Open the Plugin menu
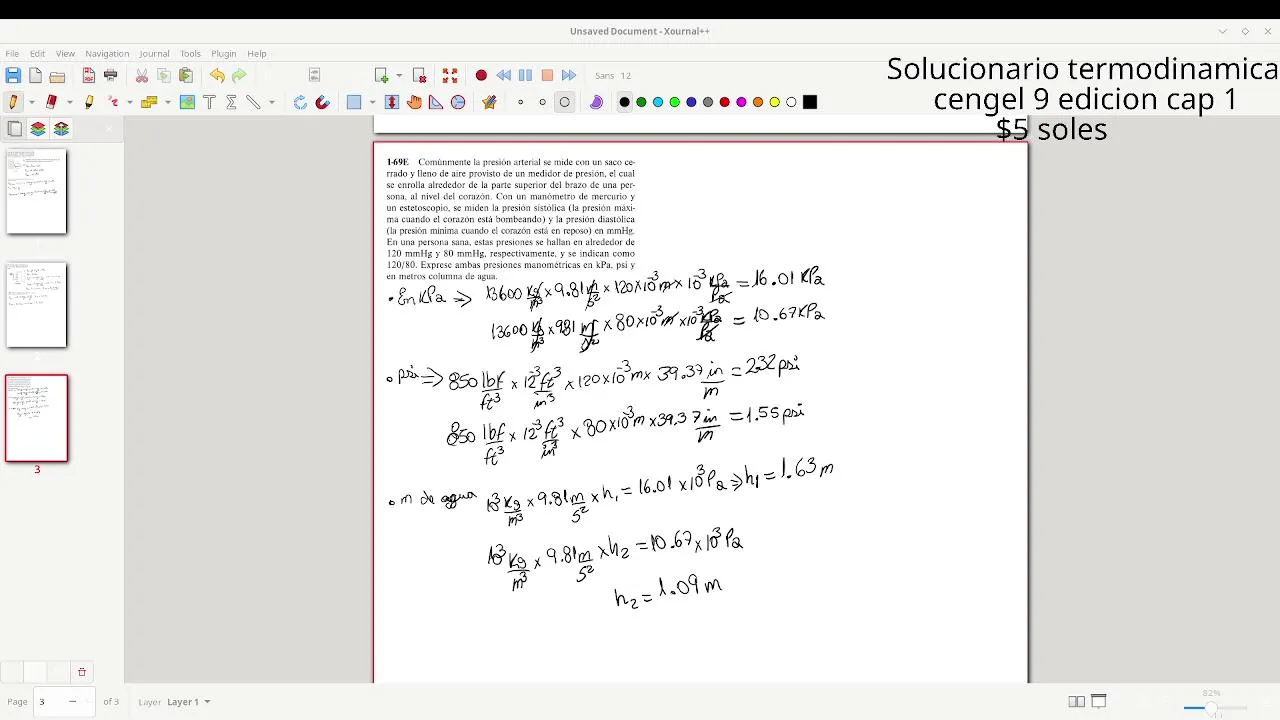This screenshot has width=1280, height=720. pyautogui.click(x=224, y=53)
